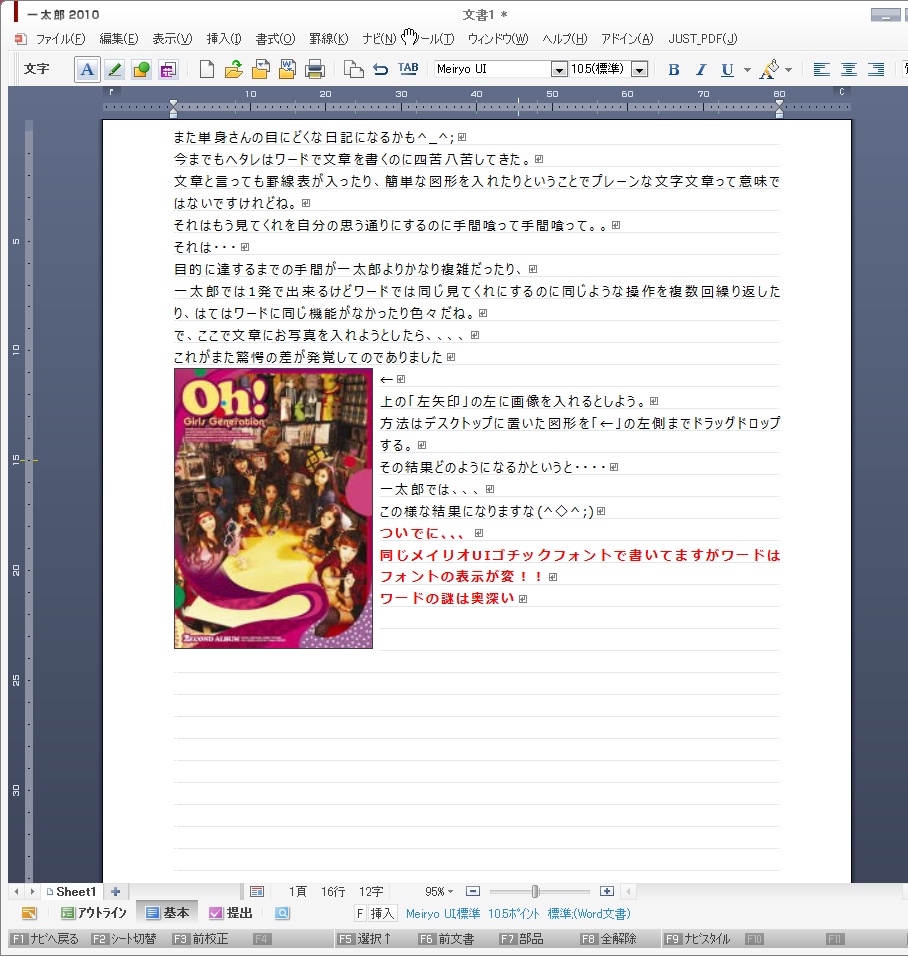Click the zoom out minus icon
Screen dimensions: 908x956
[473, 891]
